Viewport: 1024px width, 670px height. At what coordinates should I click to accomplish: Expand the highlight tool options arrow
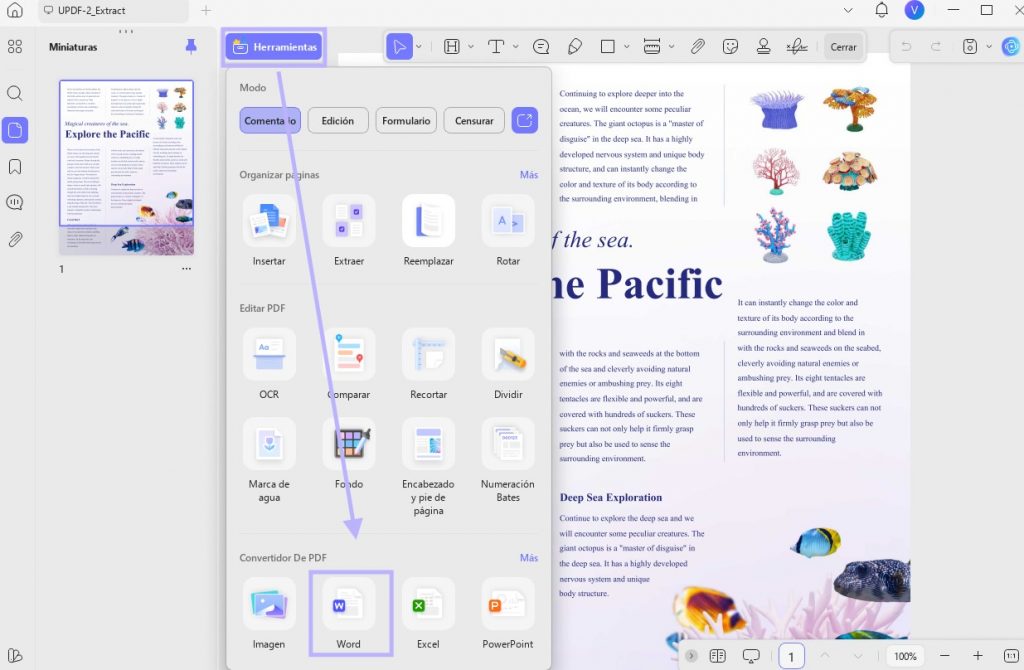(470, 47)
